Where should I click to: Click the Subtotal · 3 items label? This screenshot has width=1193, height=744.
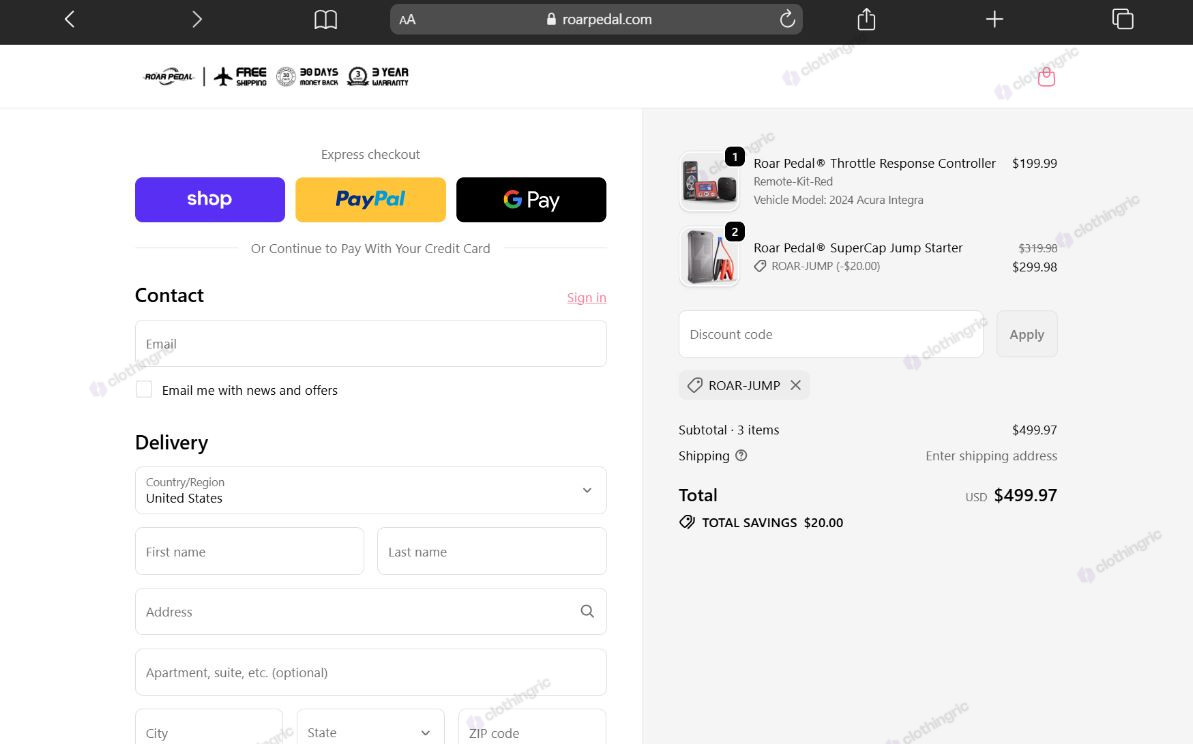coord(728,429)
